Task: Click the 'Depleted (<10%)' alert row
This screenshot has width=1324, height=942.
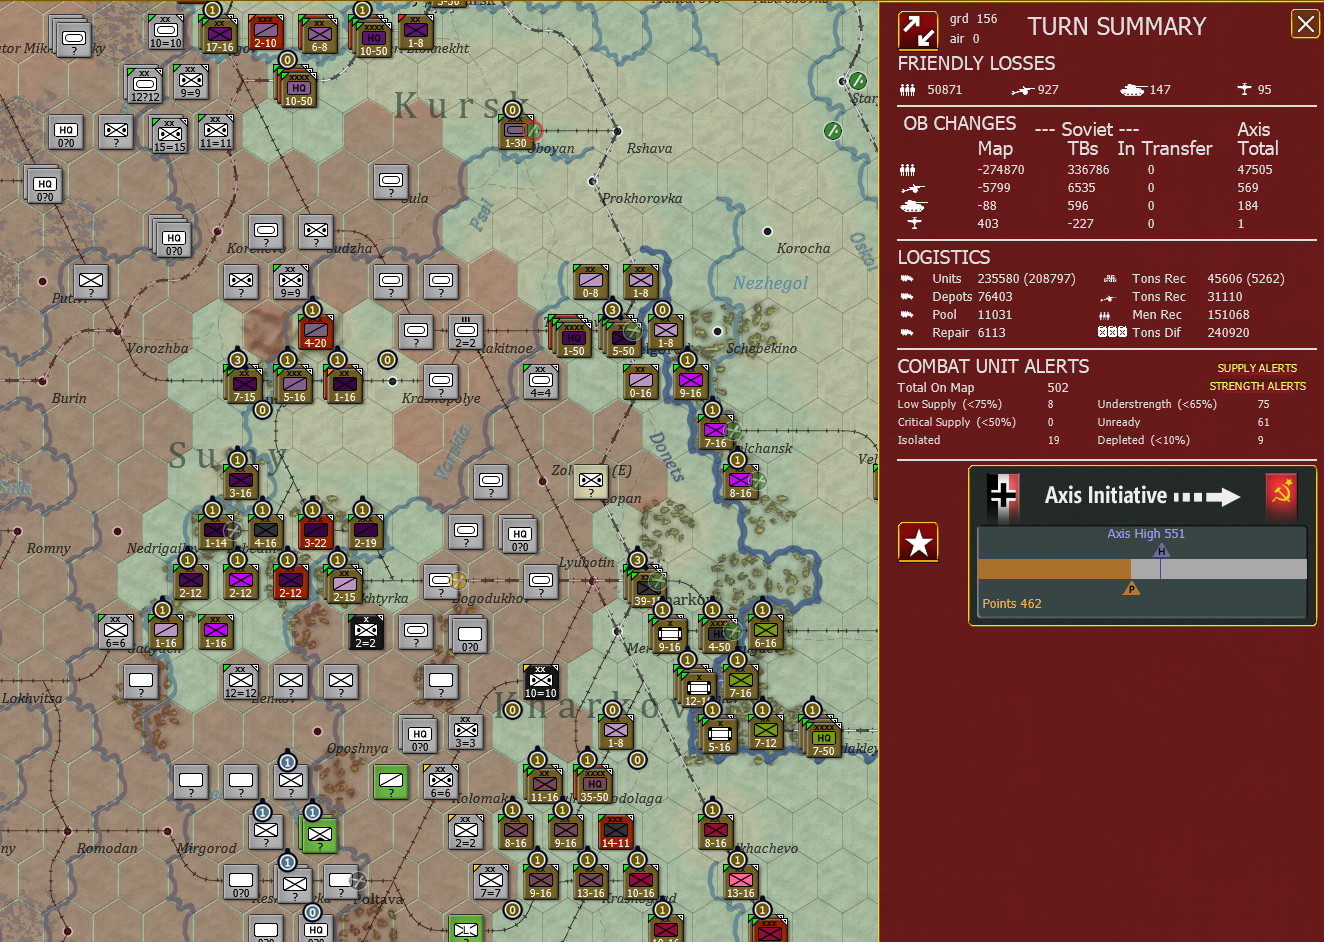Action: [x=1183, y=440]
